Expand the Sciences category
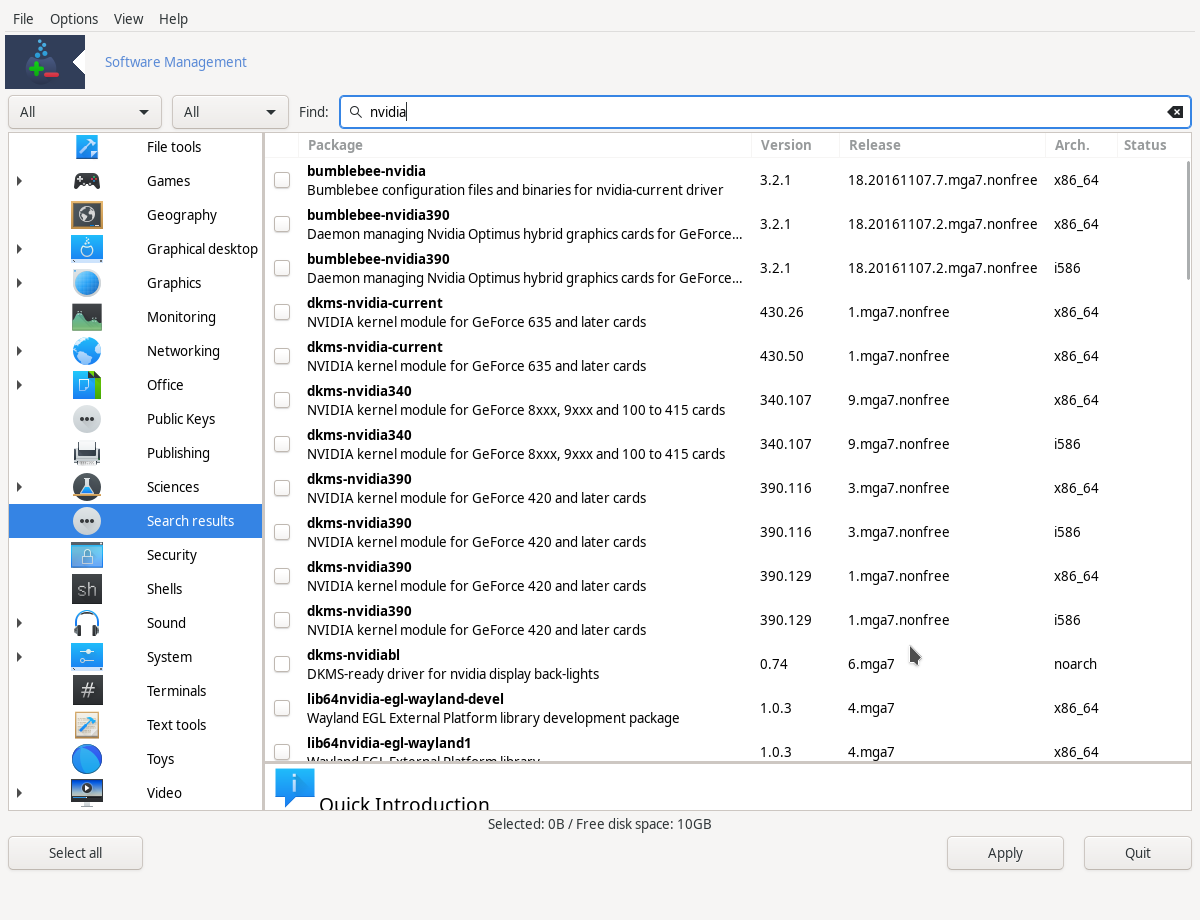Viewport: 1200px width, 920px height. (19, 487)
